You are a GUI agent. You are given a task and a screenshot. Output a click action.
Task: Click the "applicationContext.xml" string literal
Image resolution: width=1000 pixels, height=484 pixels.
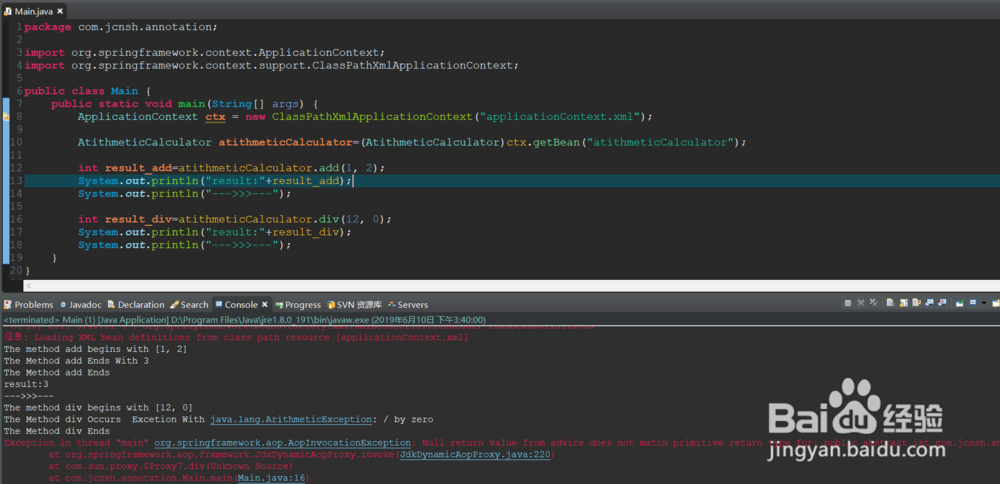pyautogui.click(x=560, y=117)
